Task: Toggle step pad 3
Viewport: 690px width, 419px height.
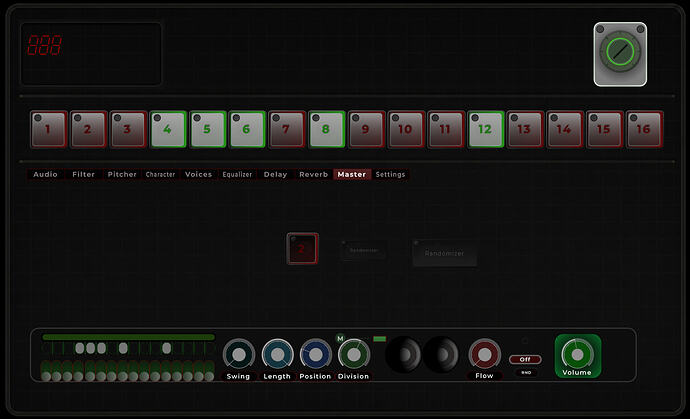Action: point(128,129)
